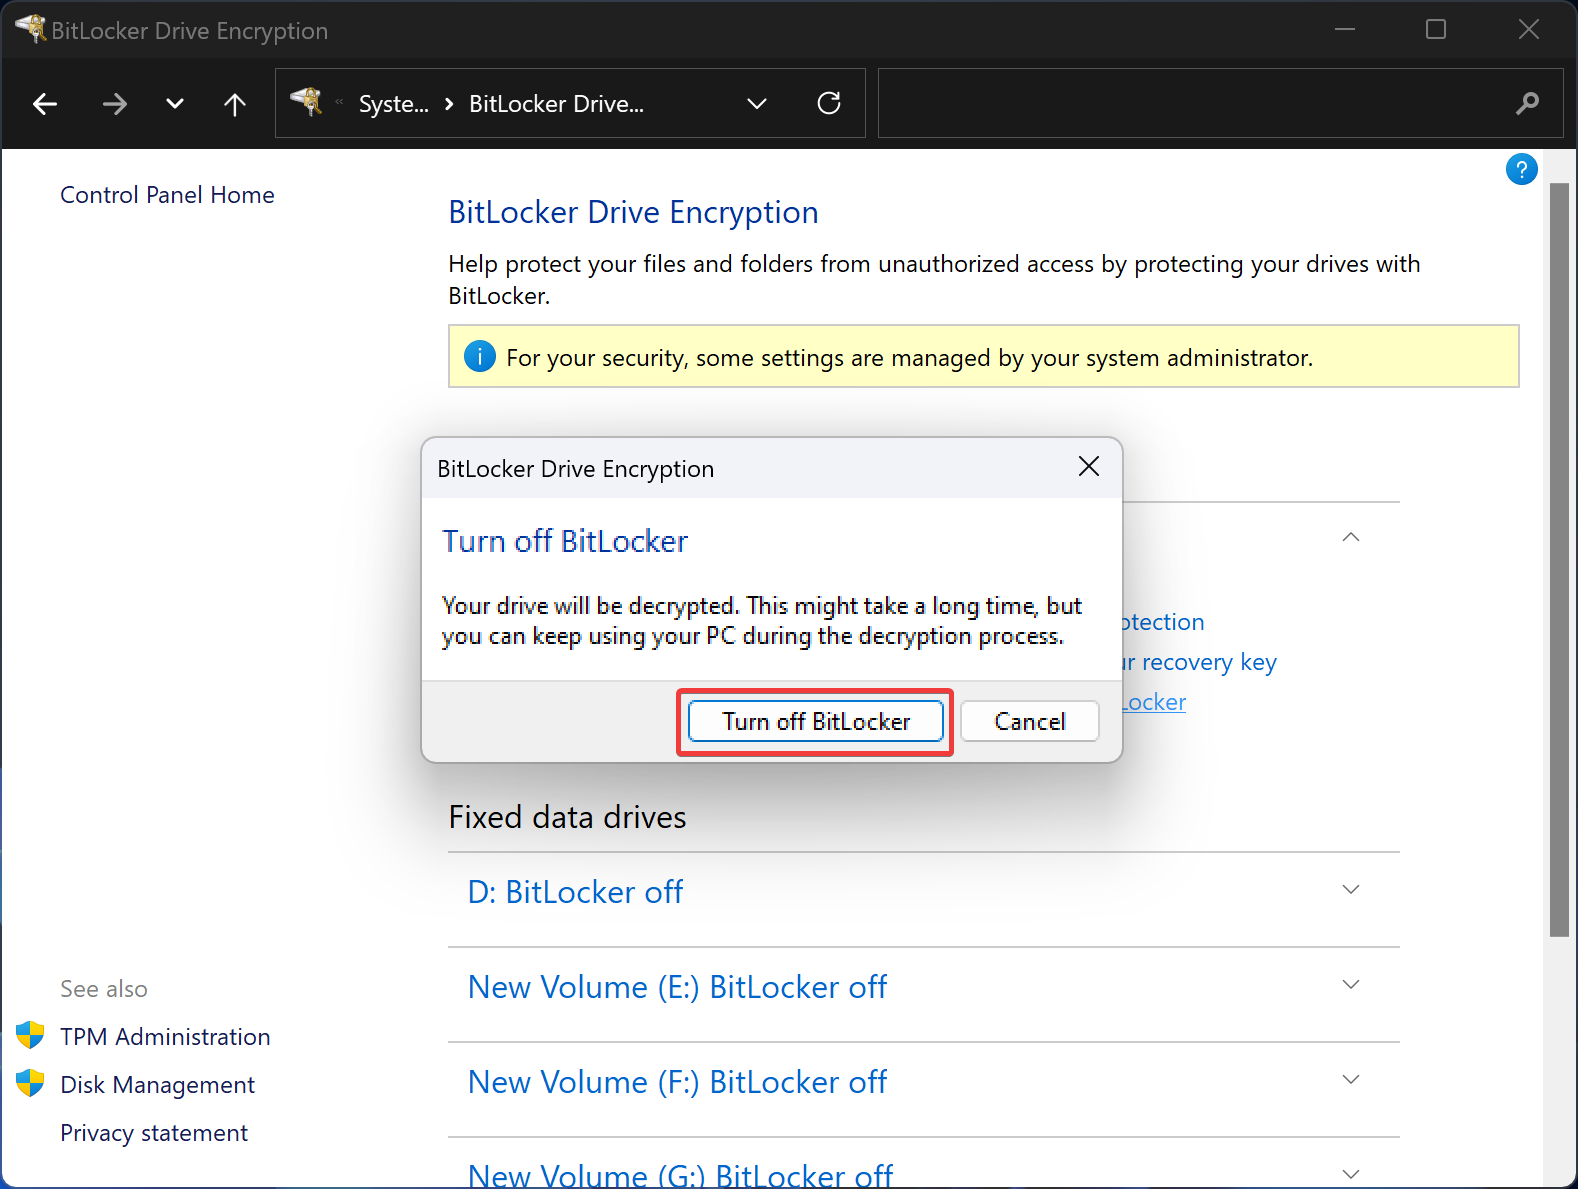
Task: Open the address bar history dropdown
Action: click(757, 104)
